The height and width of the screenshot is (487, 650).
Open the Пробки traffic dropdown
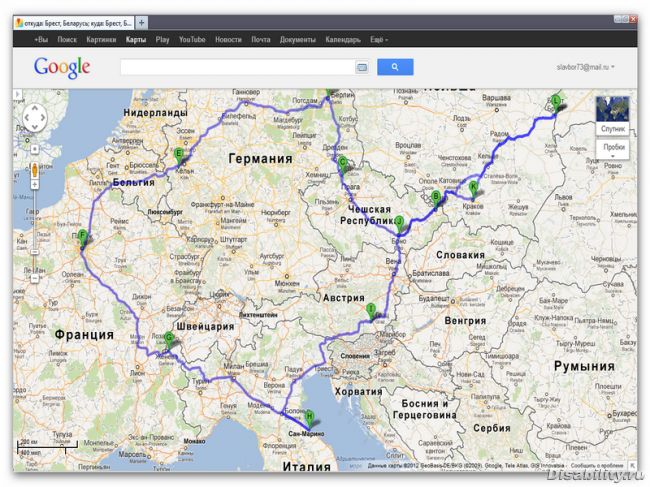tap(613, 150)
